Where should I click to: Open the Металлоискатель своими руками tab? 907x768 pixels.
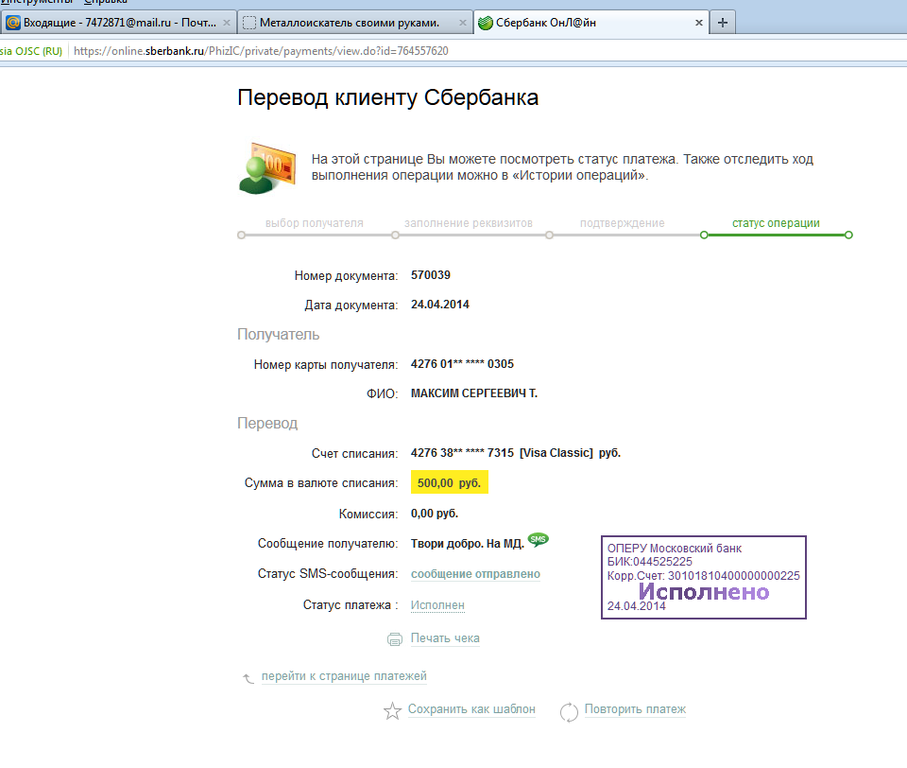tap(355, 23)
